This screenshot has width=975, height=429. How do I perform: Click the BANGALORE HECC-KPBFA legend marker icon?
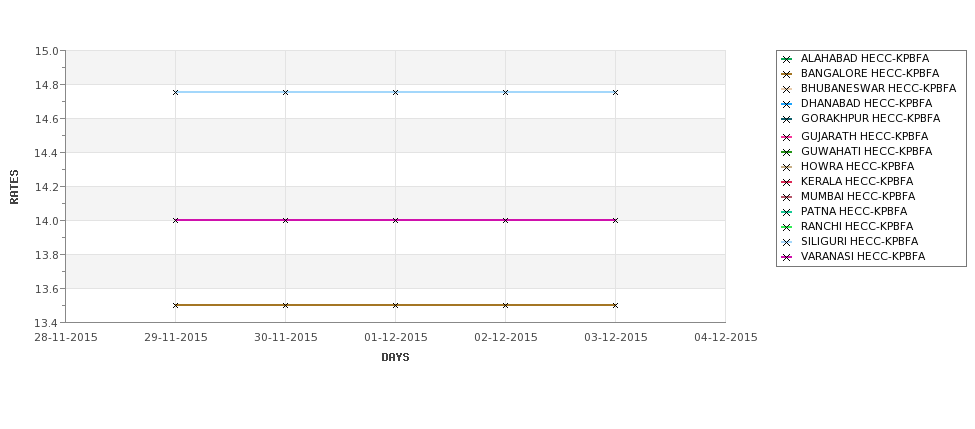coord(787,74)
